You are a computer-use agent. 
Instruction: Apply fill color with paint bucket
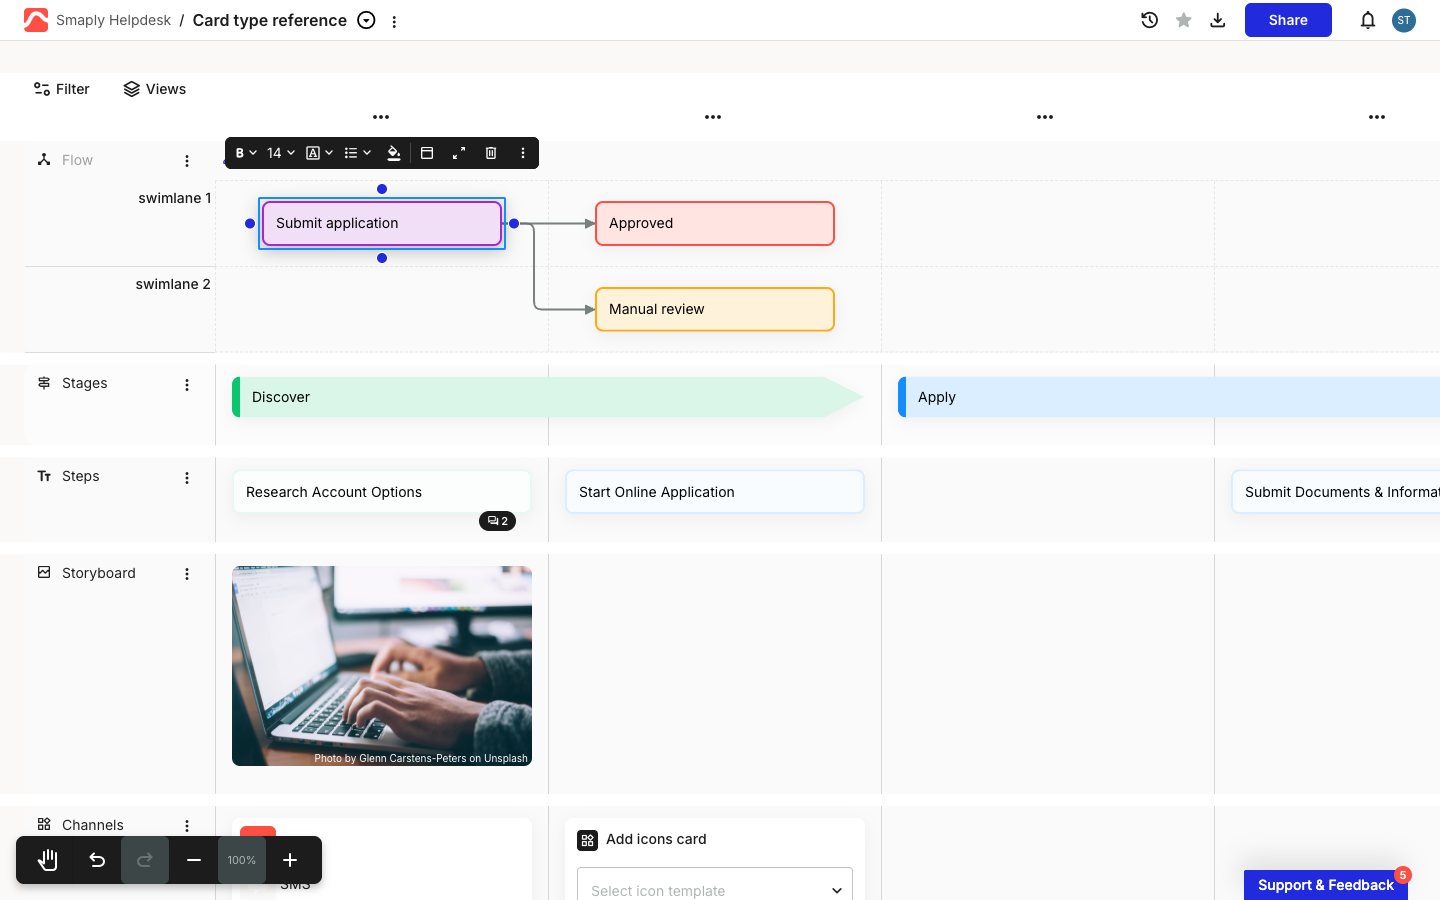[x=394, y=153]
